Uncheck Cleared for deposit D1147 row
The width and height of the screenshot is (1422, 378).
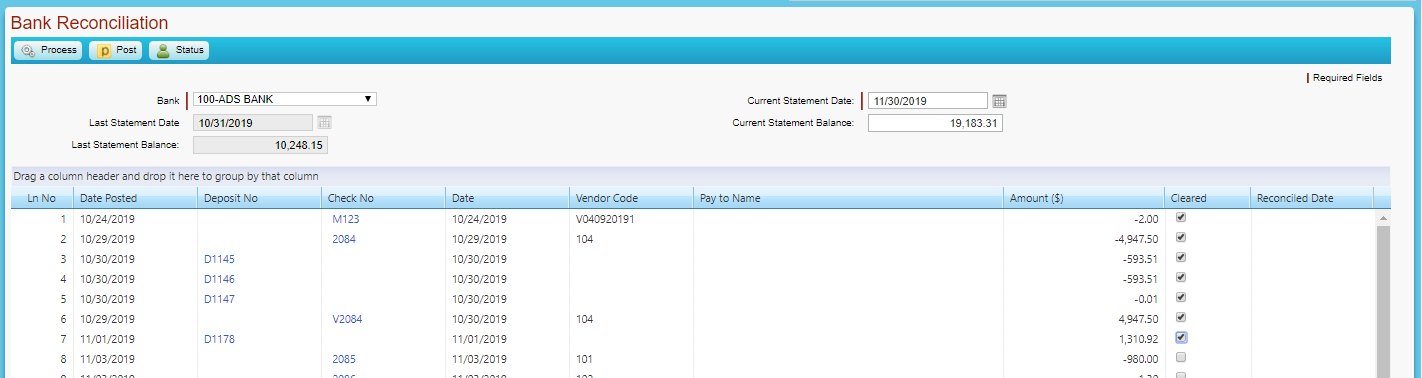coord(1181,297)
